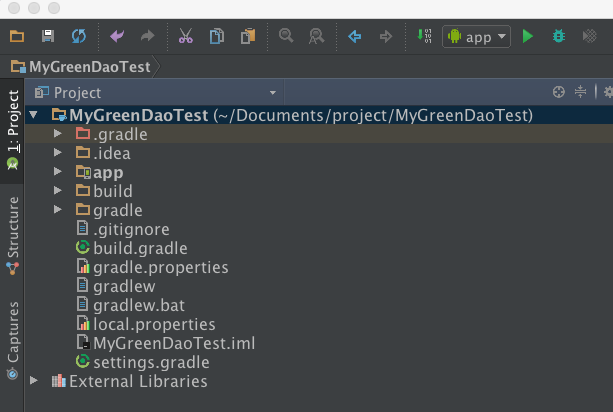Navigate back with the blue arrow
Image resolution: width=613 pixels, height=412 pixels.
354,37
